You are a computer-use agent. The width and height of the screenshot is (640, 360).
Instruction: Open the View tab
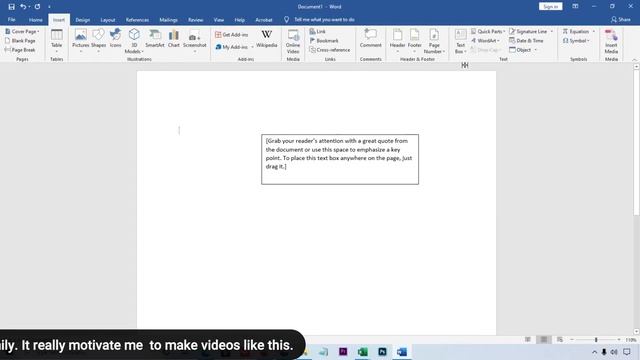pos(219,20)
